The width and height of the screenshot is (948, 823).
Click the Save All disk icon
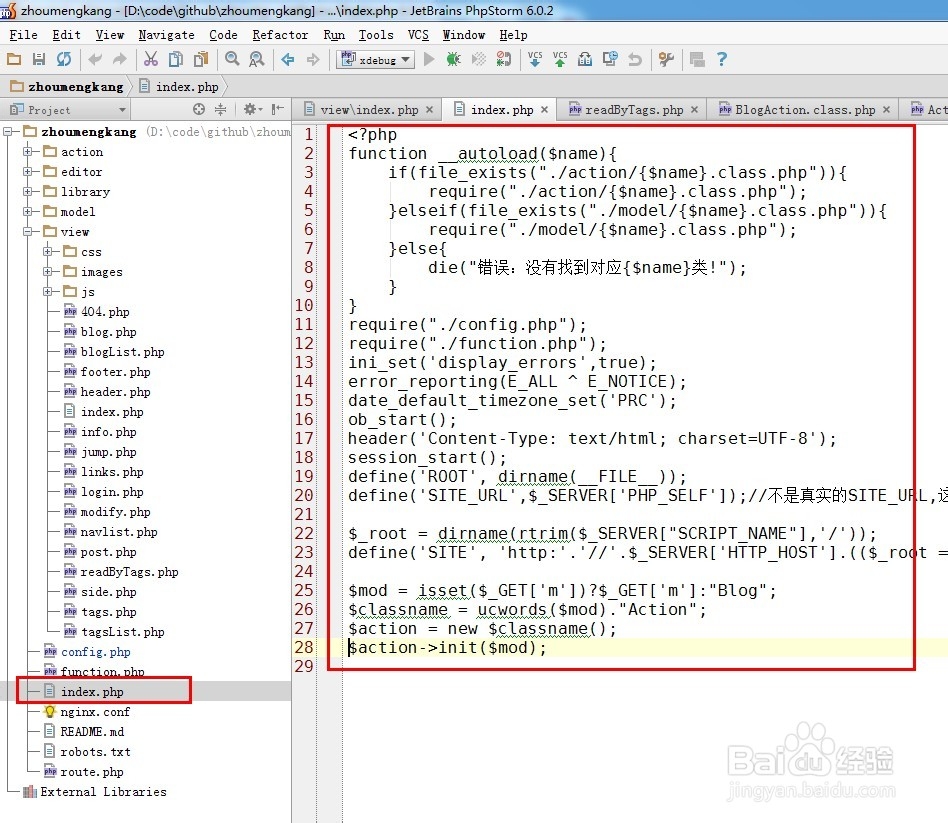coord(39,59)
